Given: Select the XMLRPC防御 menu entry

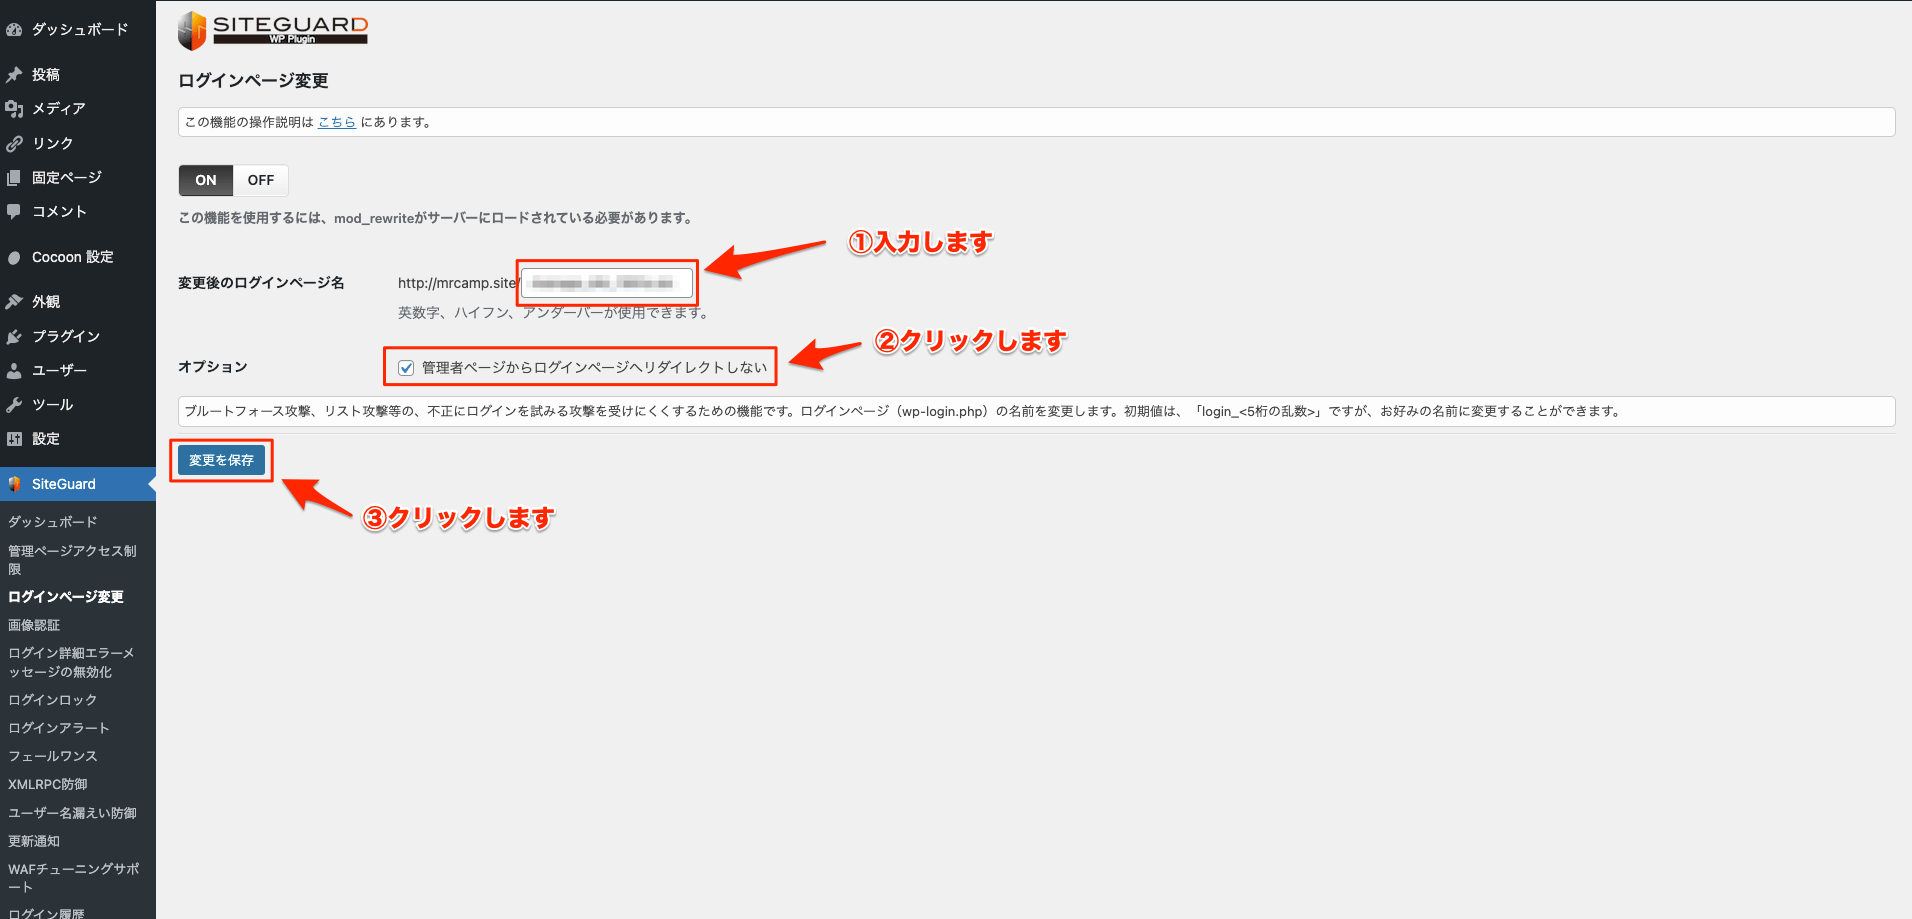Looking at the screenshot, I should (x=47, y=784).
